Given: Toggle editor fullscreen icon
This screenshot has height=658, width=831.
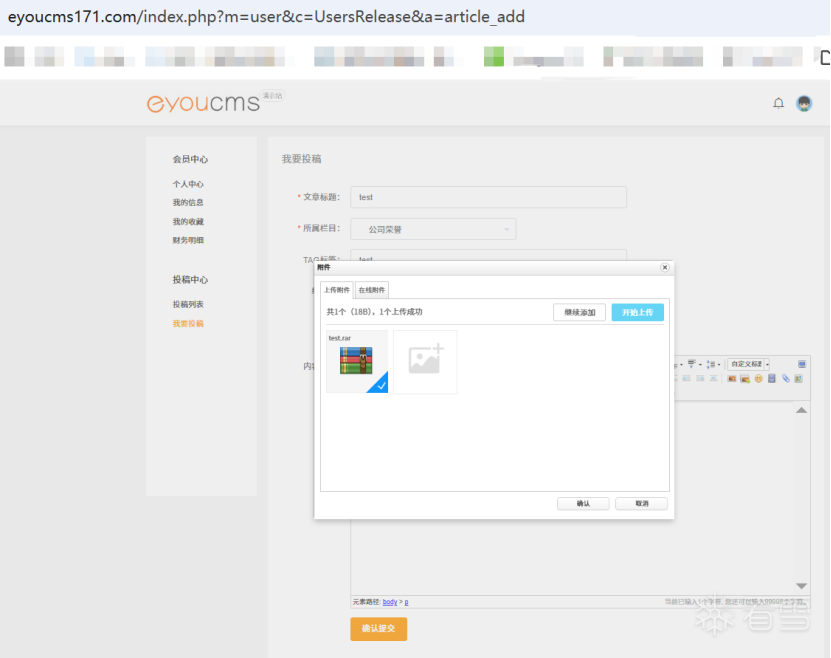Looking at the screenshot, I should [802, 364].
